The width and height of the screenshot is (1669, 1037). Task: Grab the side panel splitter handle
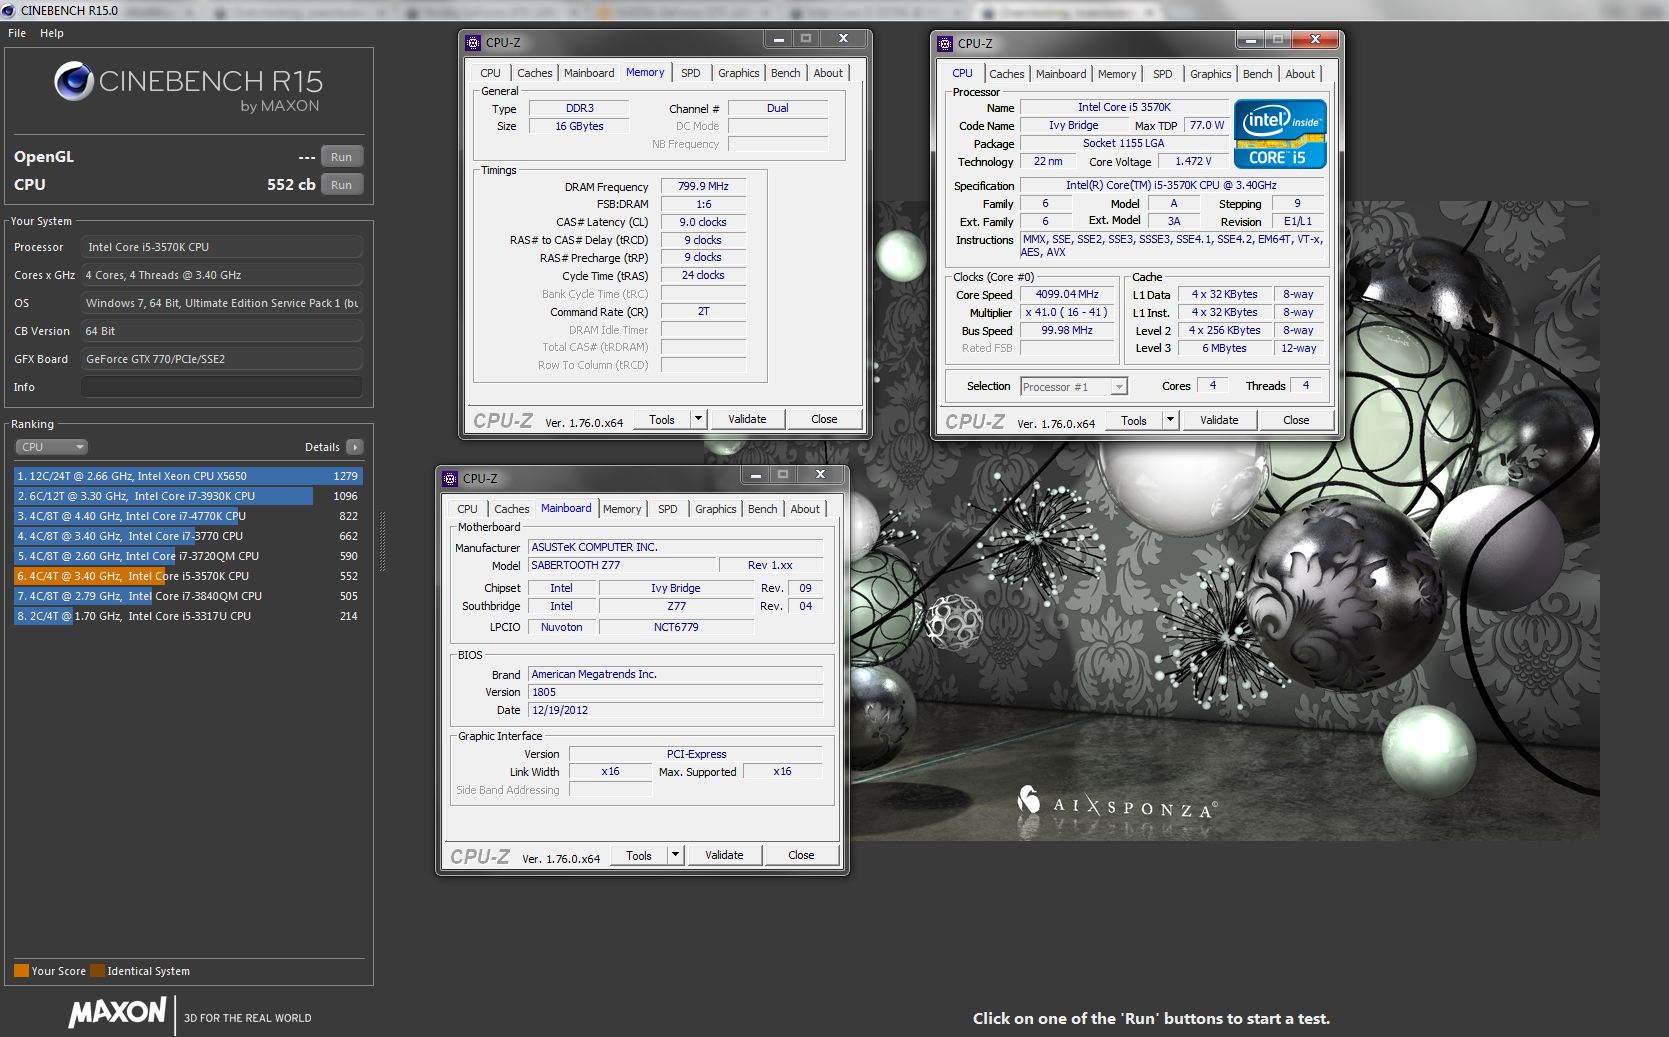point(381,541)
